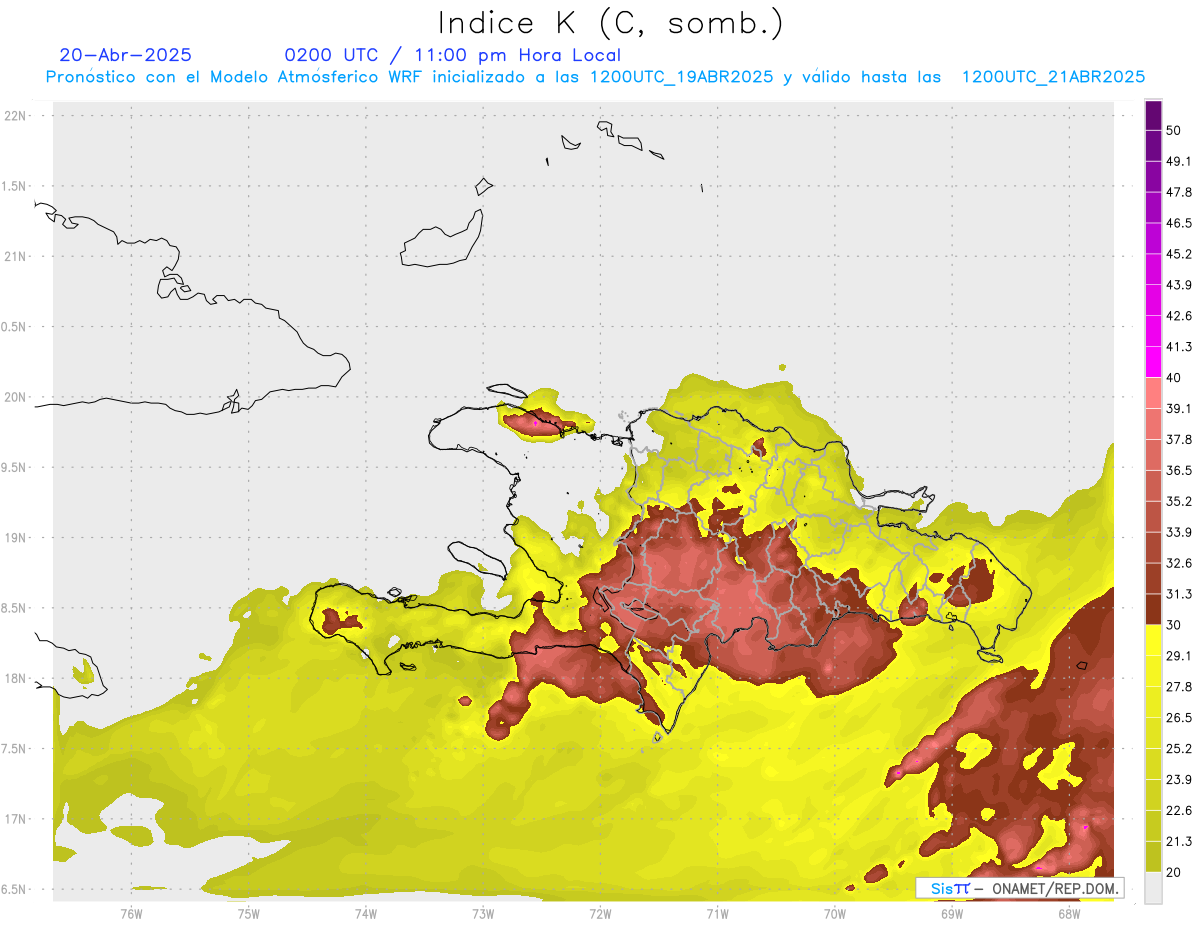Select the colorbar value '25.2'
Screen dimensions: 1200x927
pyautogui.click(x=1179, y=749)
